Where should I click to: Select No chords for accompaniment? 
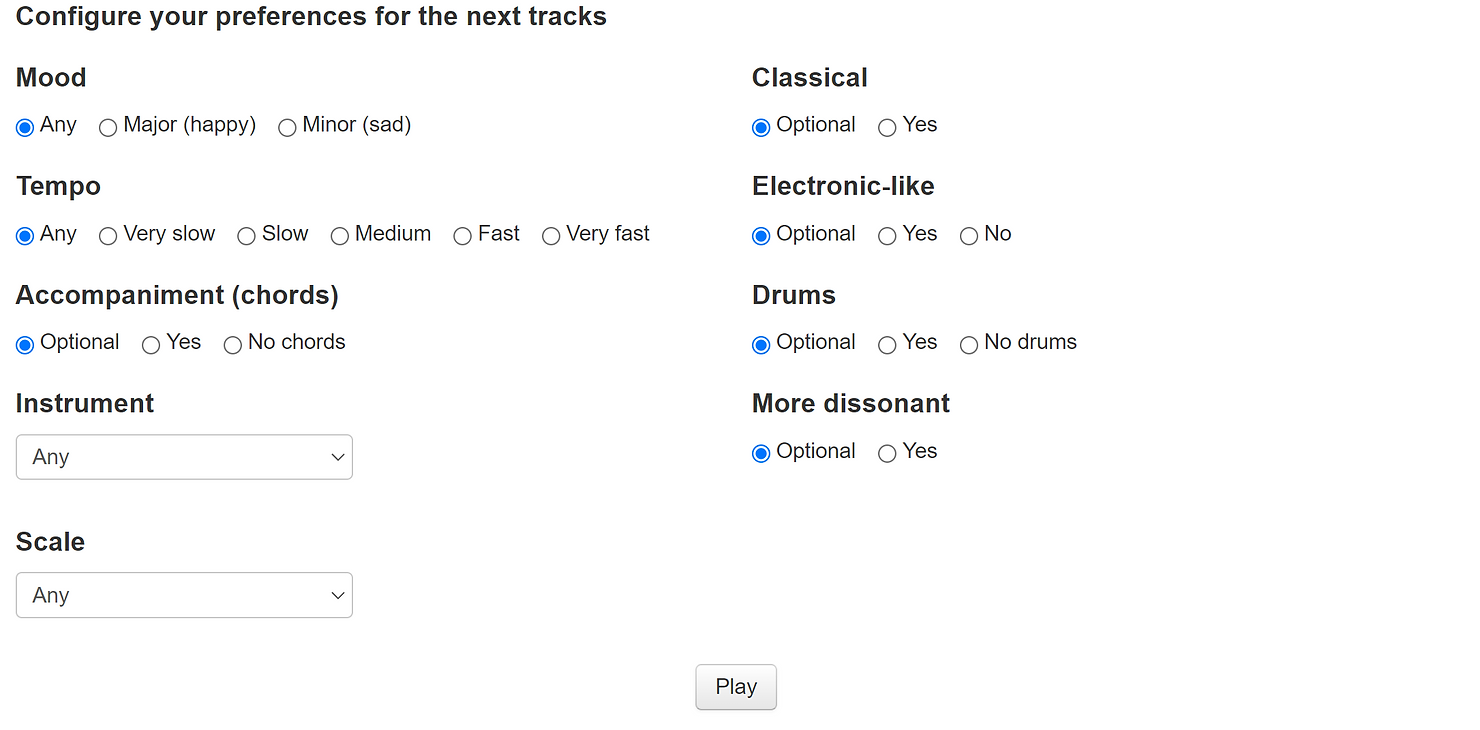pos(233,345)
